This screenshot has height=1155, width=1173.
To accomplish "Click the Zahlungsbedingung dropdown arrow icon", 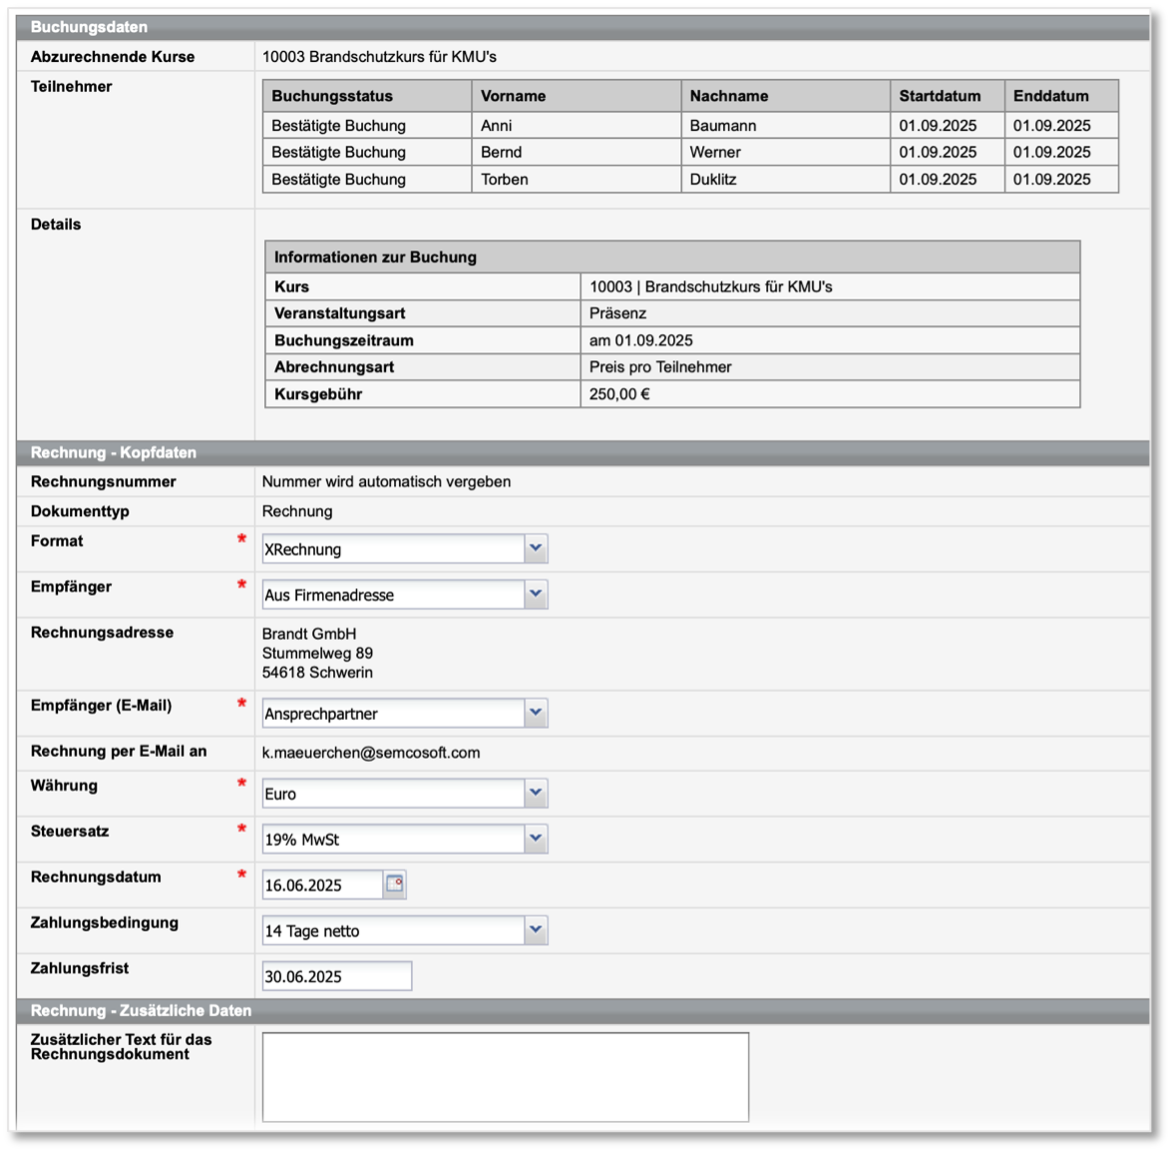I will pos(536,929).
